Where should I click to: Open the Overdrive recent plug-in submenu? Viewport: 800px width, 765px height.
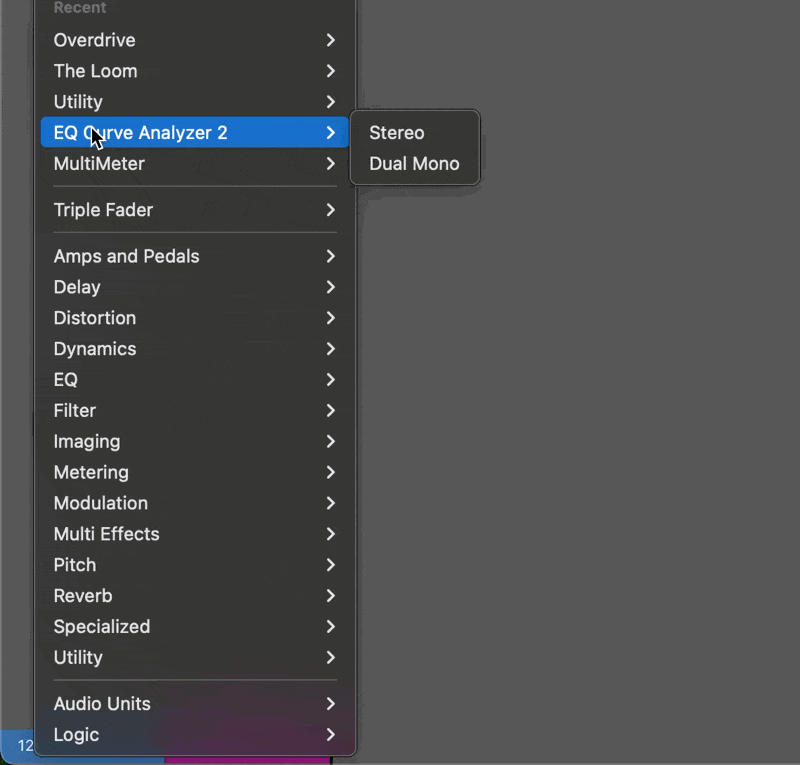95,40
